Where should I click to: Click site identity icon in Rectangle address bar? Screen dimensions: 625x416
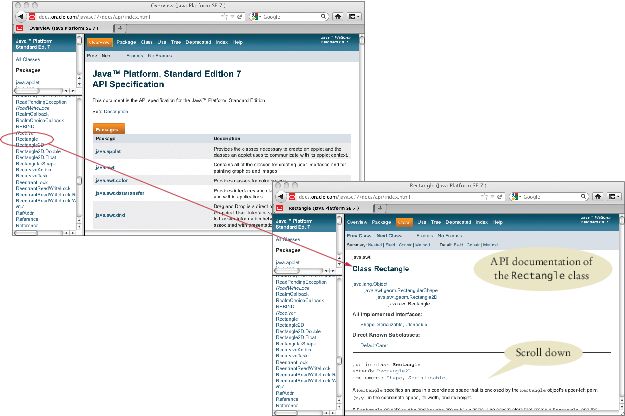[293, 196]
